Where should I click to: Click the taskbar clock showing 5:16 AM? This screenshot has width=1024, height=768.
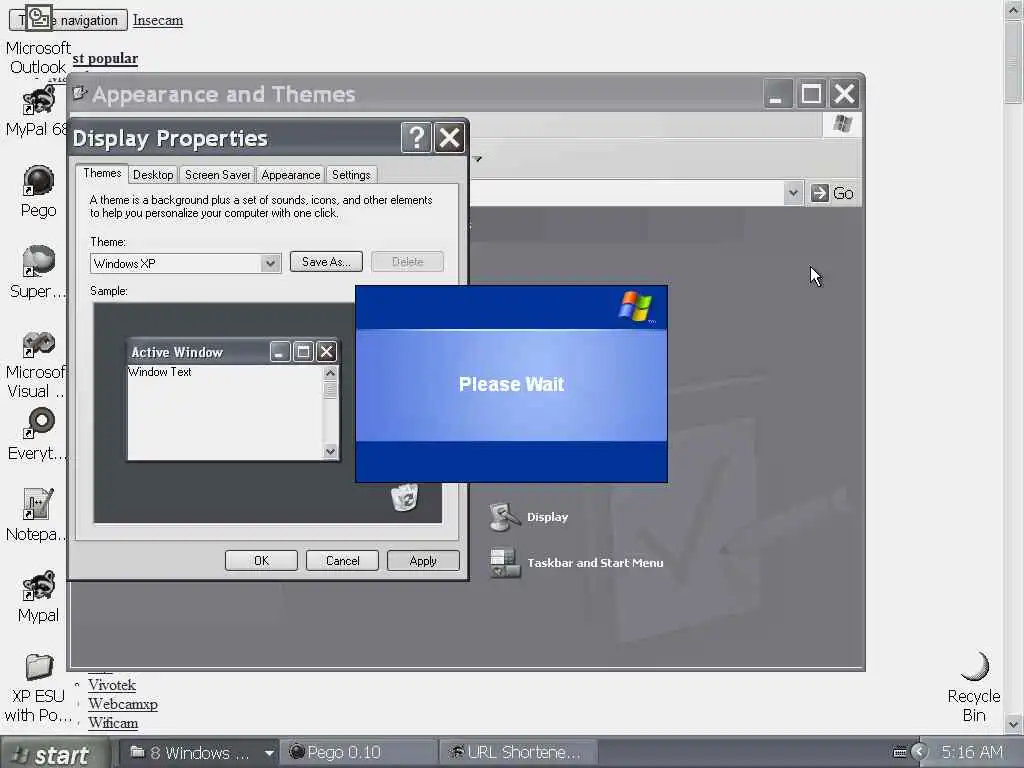[x=972, y=752]
